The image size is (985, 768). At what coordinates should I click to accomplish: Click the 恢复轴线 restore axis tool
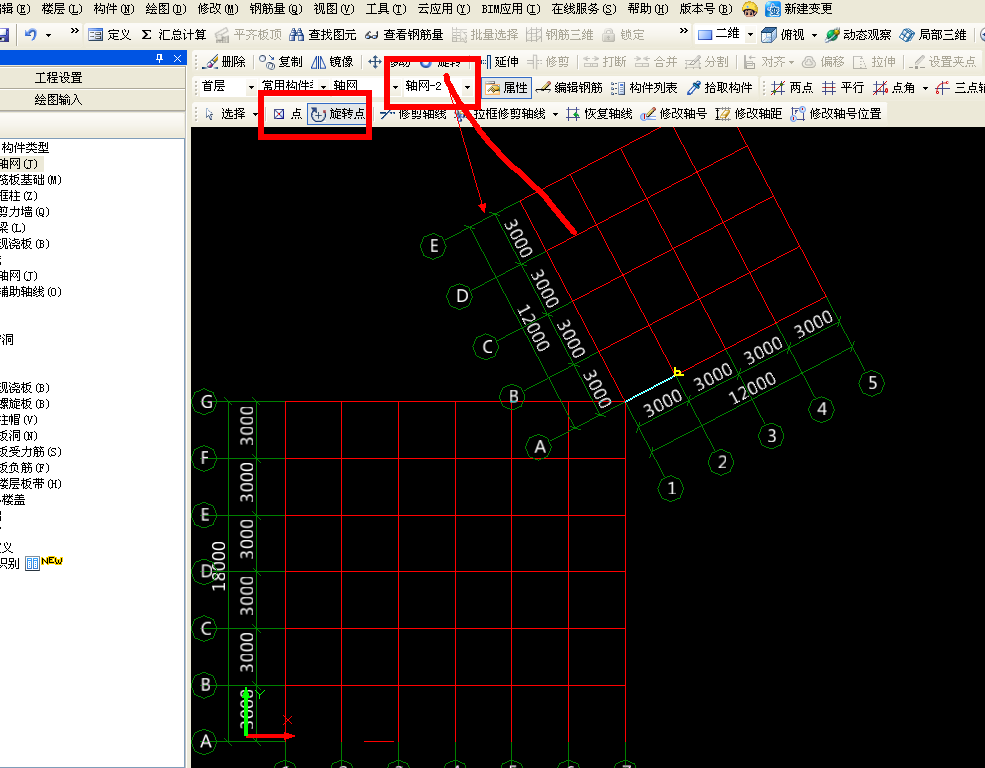tap(599, 114)
